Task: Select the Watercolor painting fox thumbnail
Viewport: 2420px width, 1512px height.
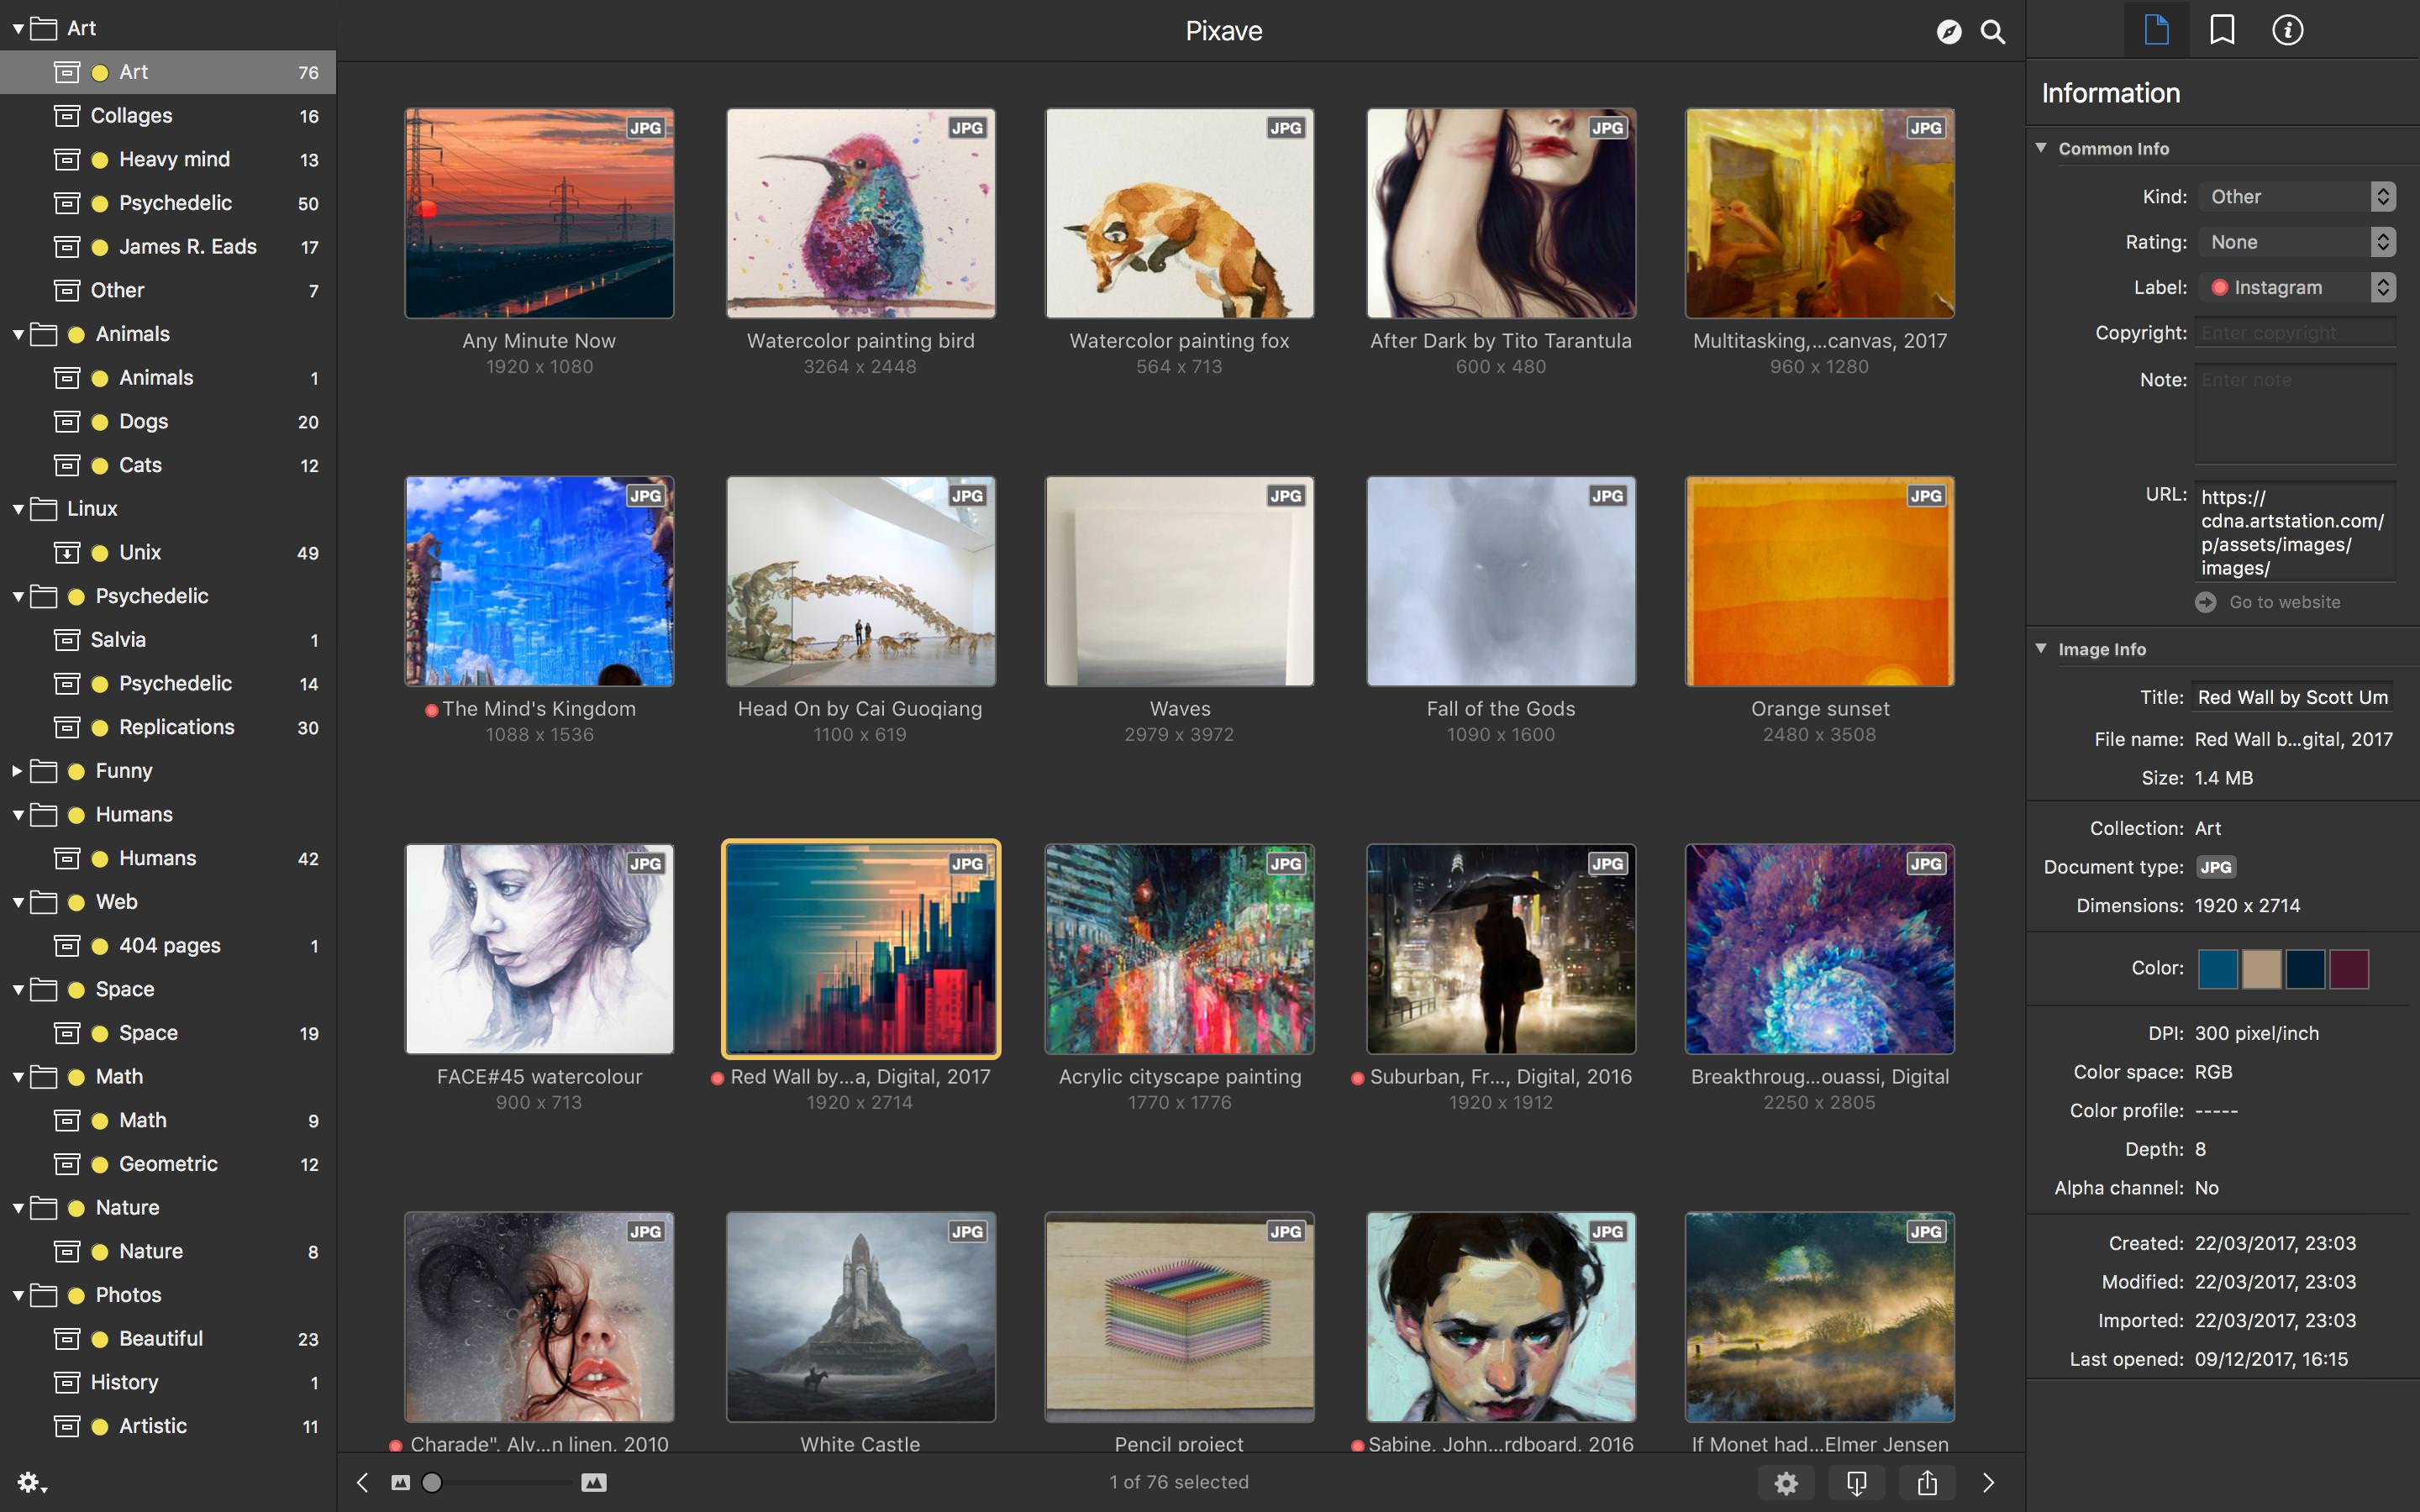Action: click(1179, 214)
